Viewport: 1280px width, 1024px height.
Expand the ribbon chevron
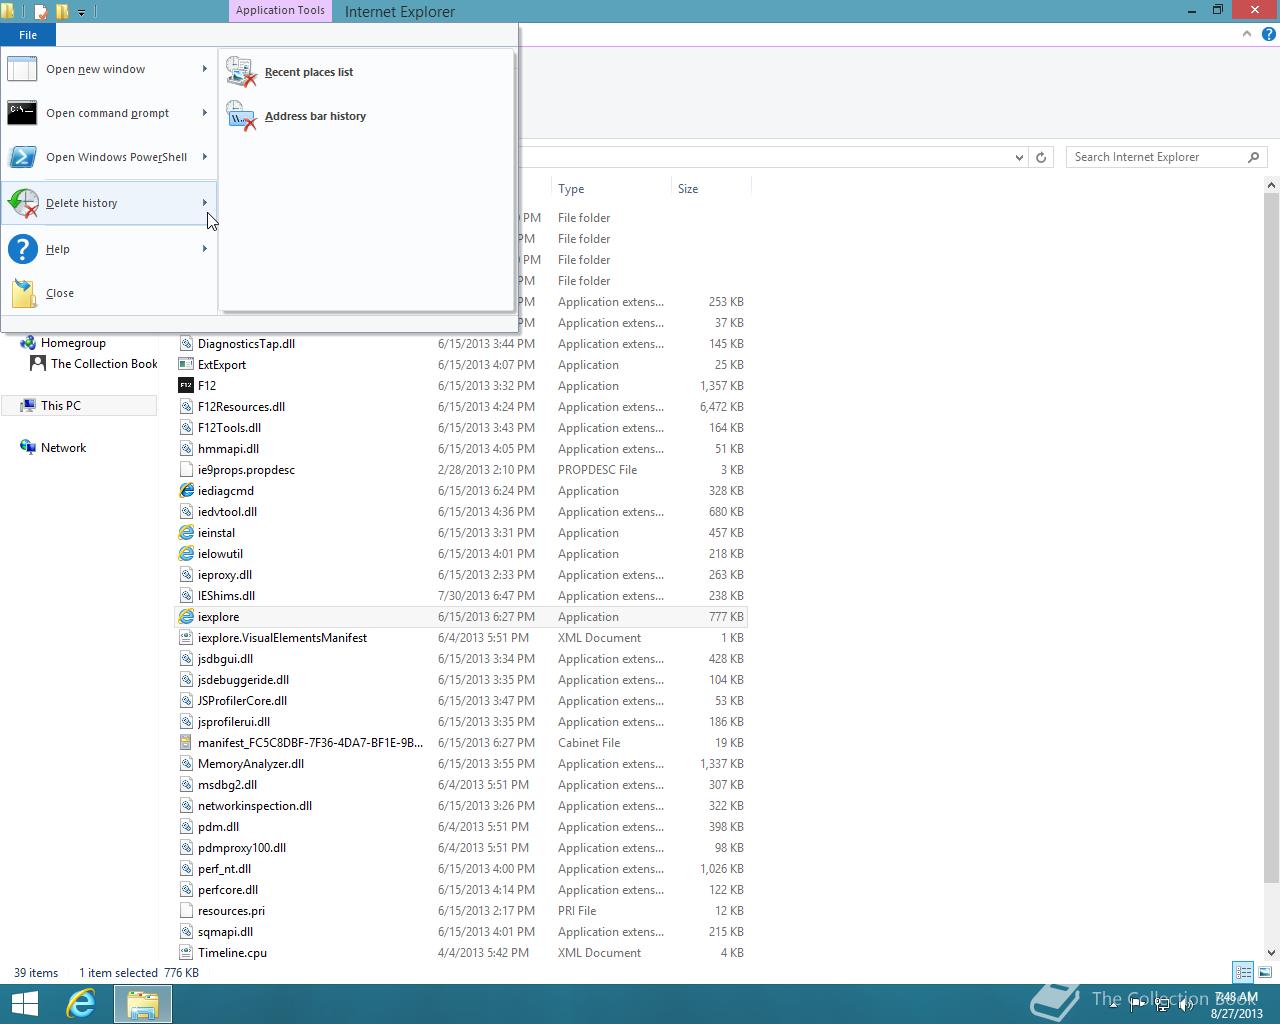pyautogui.click(x=1247, y=34)
